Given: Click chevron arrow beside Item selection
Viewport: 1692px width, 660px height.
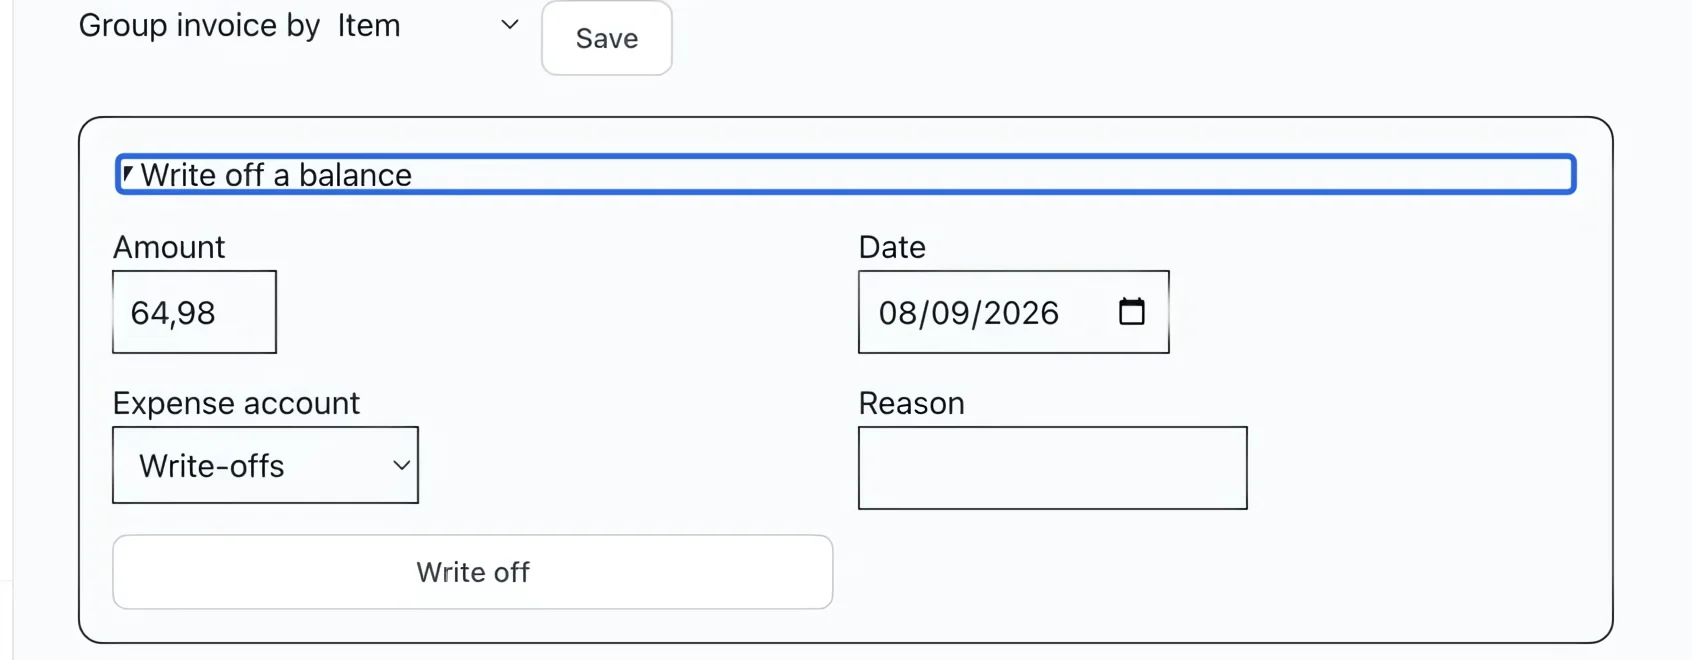Looking at the screenshot, I should click(510, 25).
